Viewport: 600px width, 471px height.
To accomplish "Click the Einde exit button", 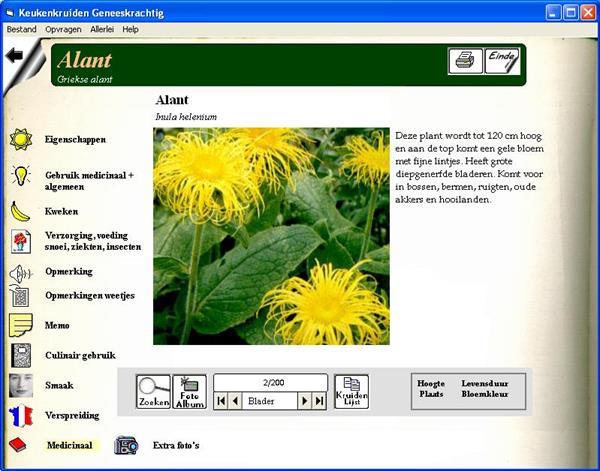I will (x=502, y=60).
